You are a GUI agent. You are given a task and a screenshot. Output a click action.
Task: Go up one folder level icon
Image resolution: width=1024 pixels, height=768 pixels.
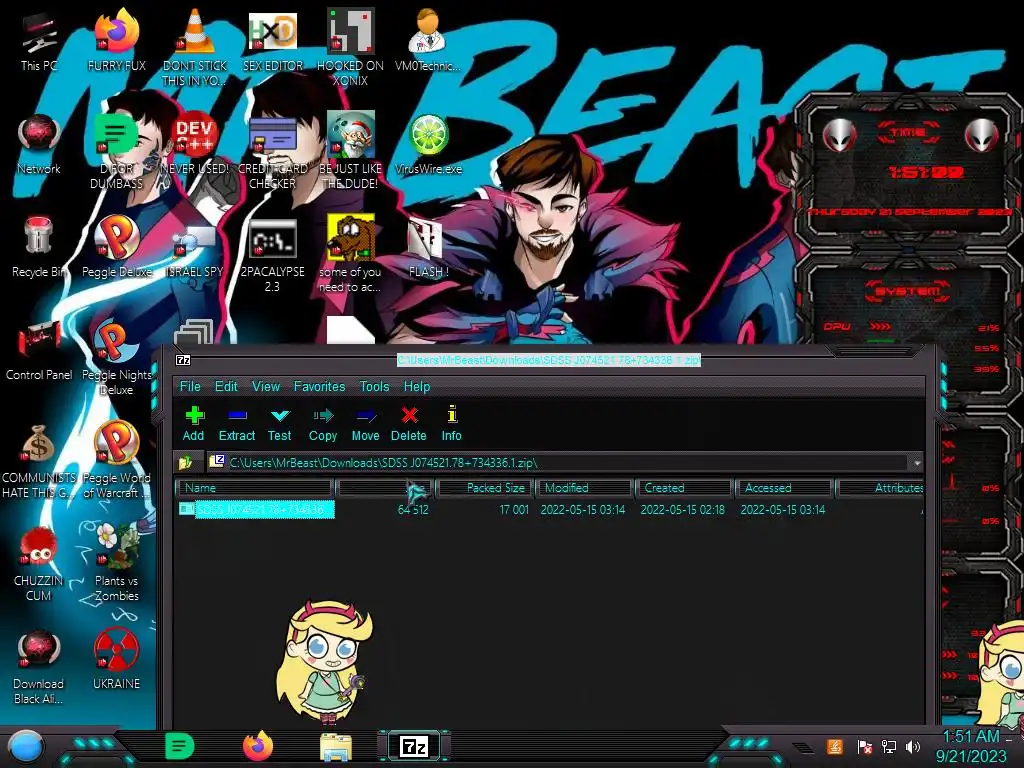click(x=186, y=462)
